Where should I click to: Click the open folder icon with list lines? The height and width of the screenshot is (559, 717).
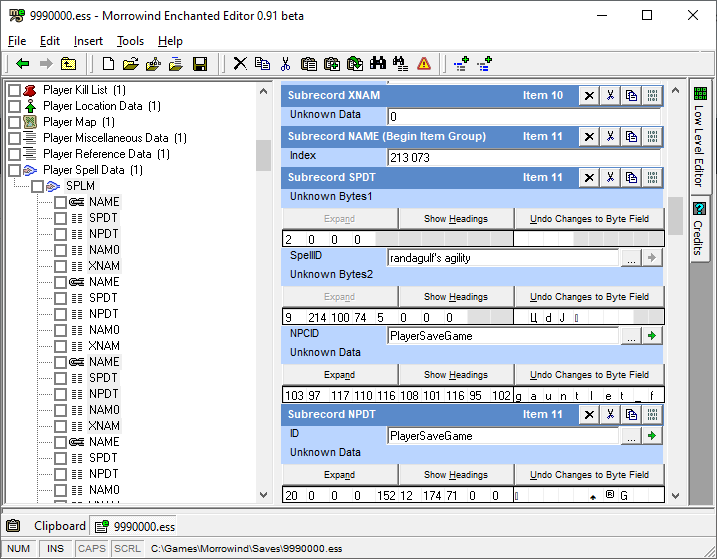[x=176, y=64]
